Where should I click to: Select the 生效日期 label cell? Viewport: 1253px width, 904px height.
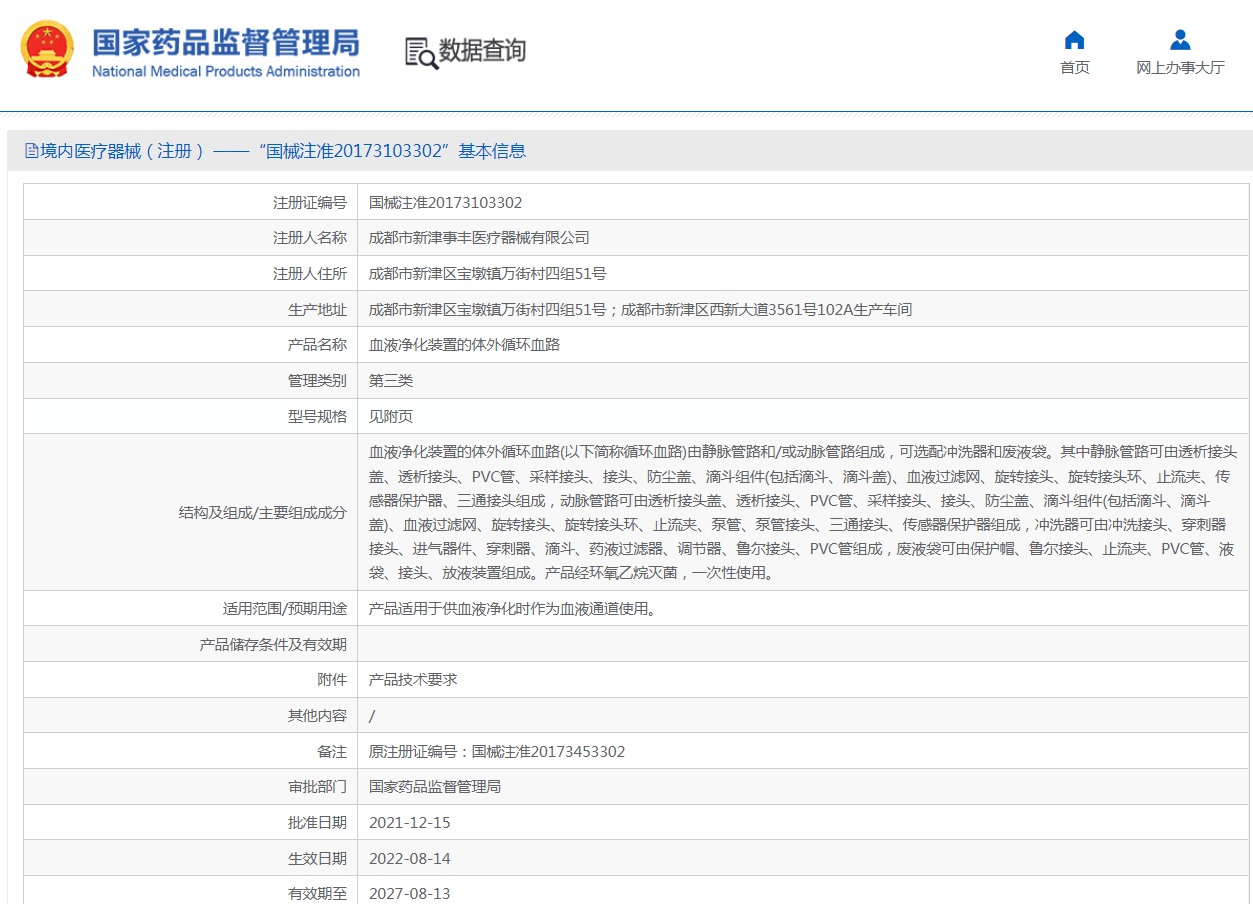tap(191, 859)
